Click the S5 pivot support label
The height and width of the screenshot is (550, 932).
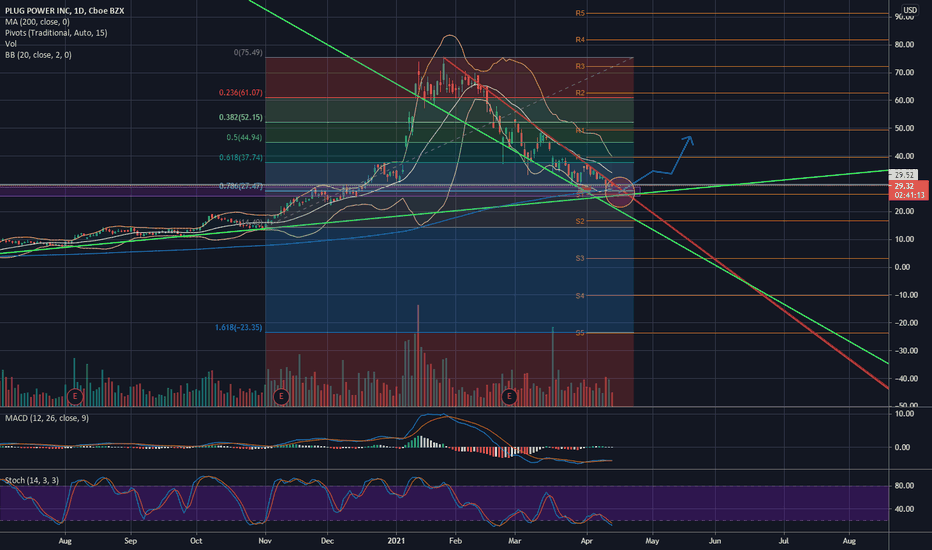coord(580,333)
